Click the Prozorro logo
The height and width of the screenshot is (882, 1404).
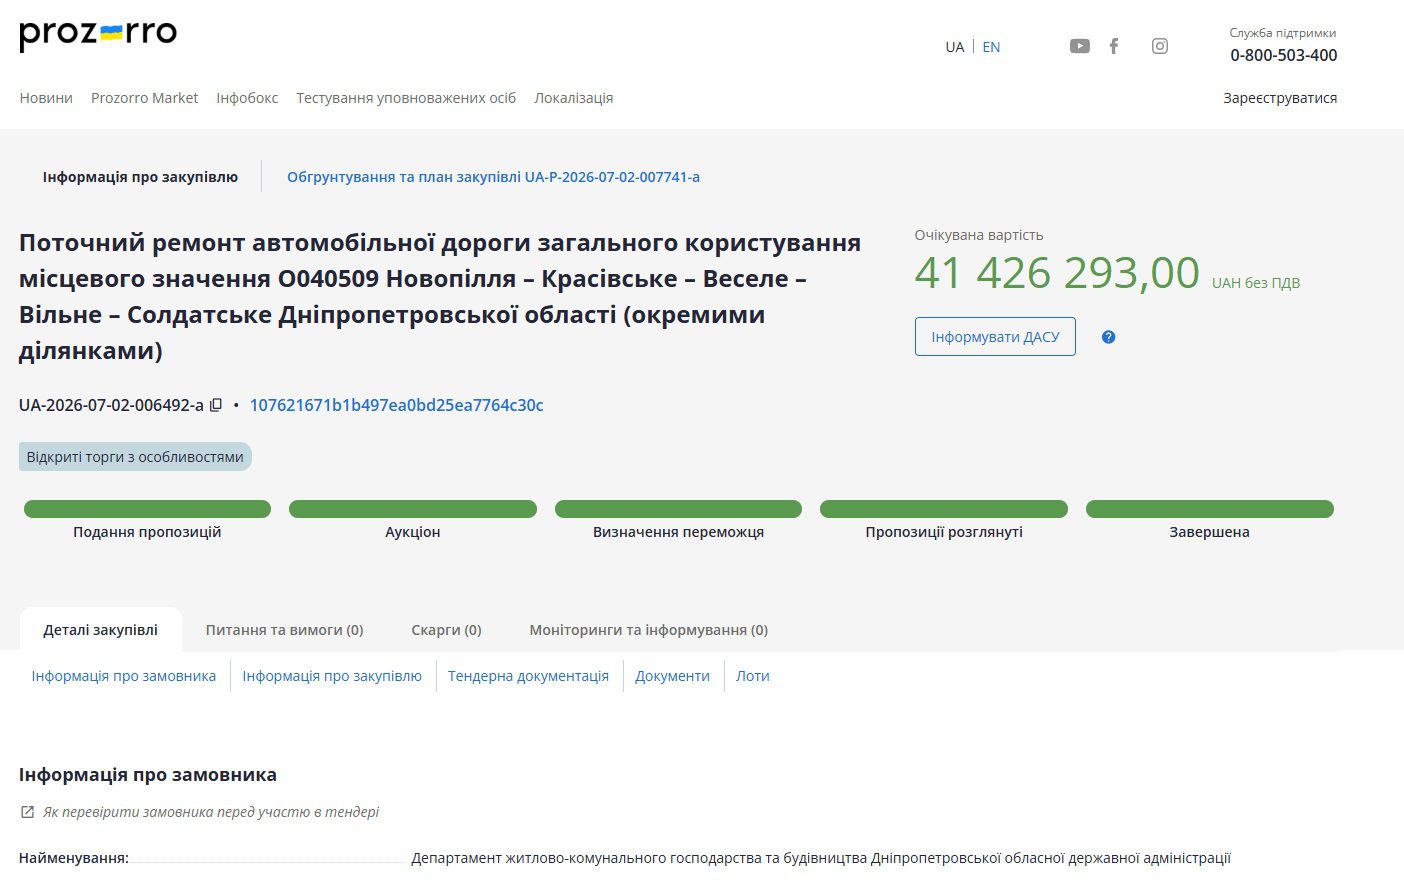point(98,35)
